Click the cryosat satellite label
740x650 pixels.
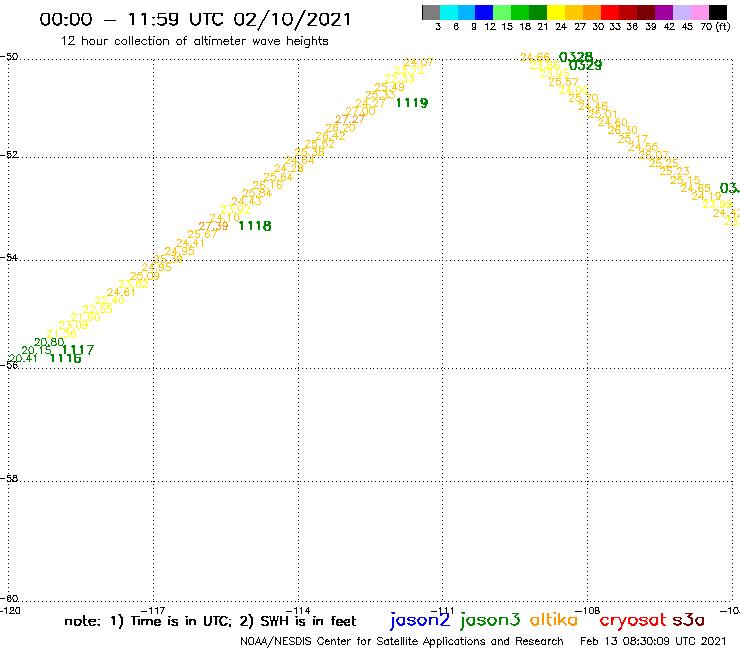pos(633,620)
